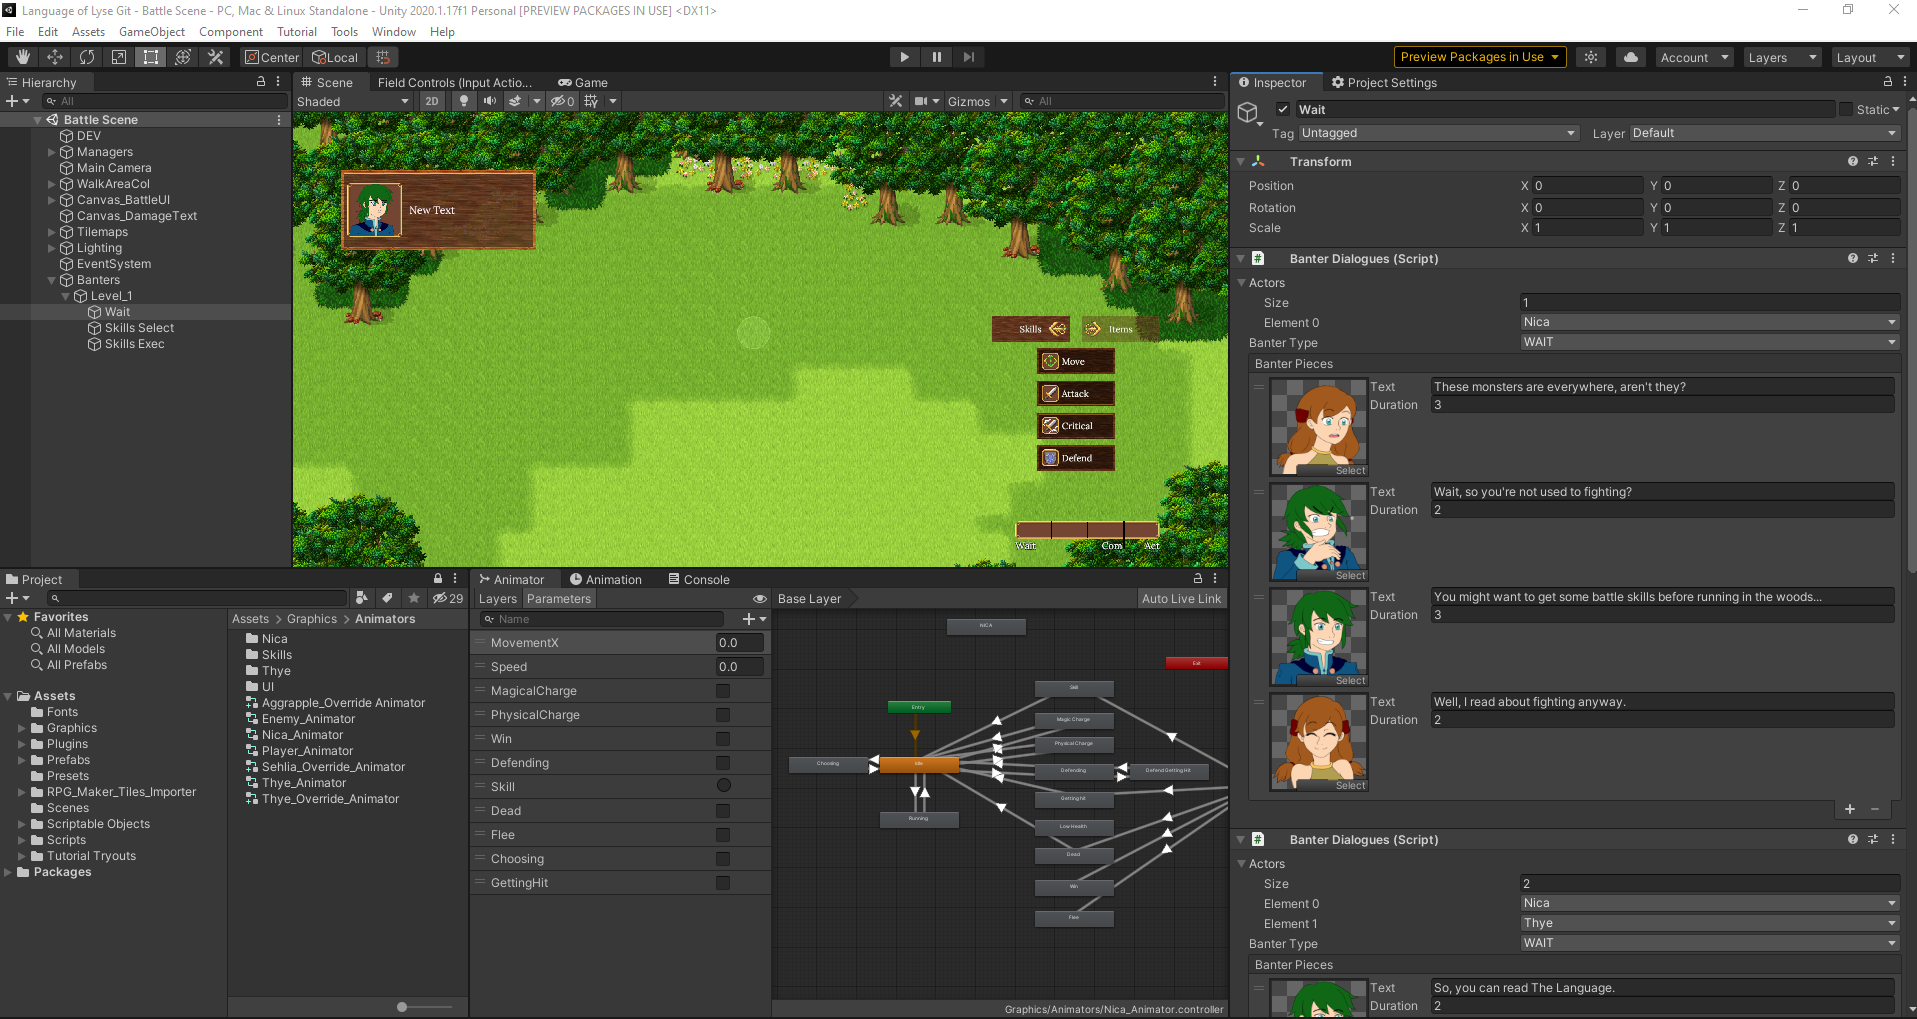Open Gizmos dropdown
This screenshot has height=1019, width=1917.
pos(977,101)
